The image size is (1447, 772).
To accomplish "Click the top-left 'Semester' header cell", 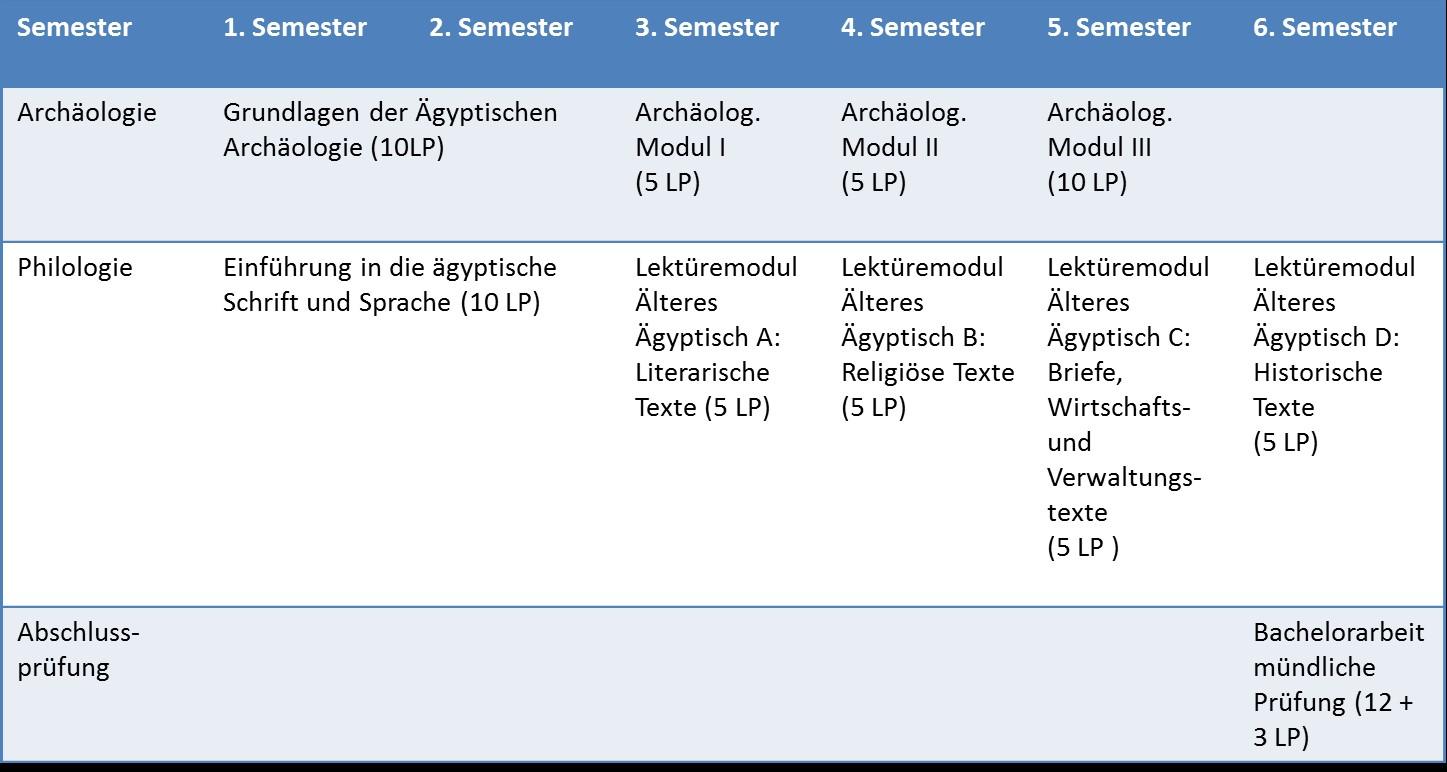I will point(75,28).
